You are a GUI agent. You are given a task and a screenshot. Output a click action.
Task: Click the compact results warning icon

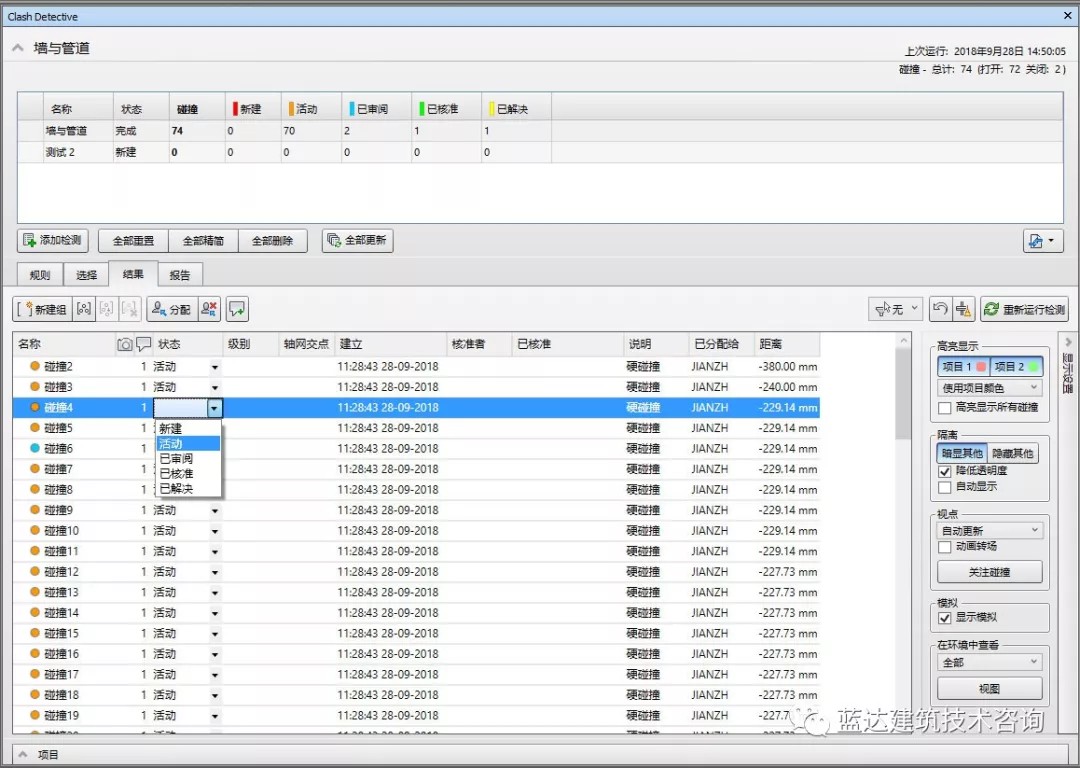click(964, 310)
